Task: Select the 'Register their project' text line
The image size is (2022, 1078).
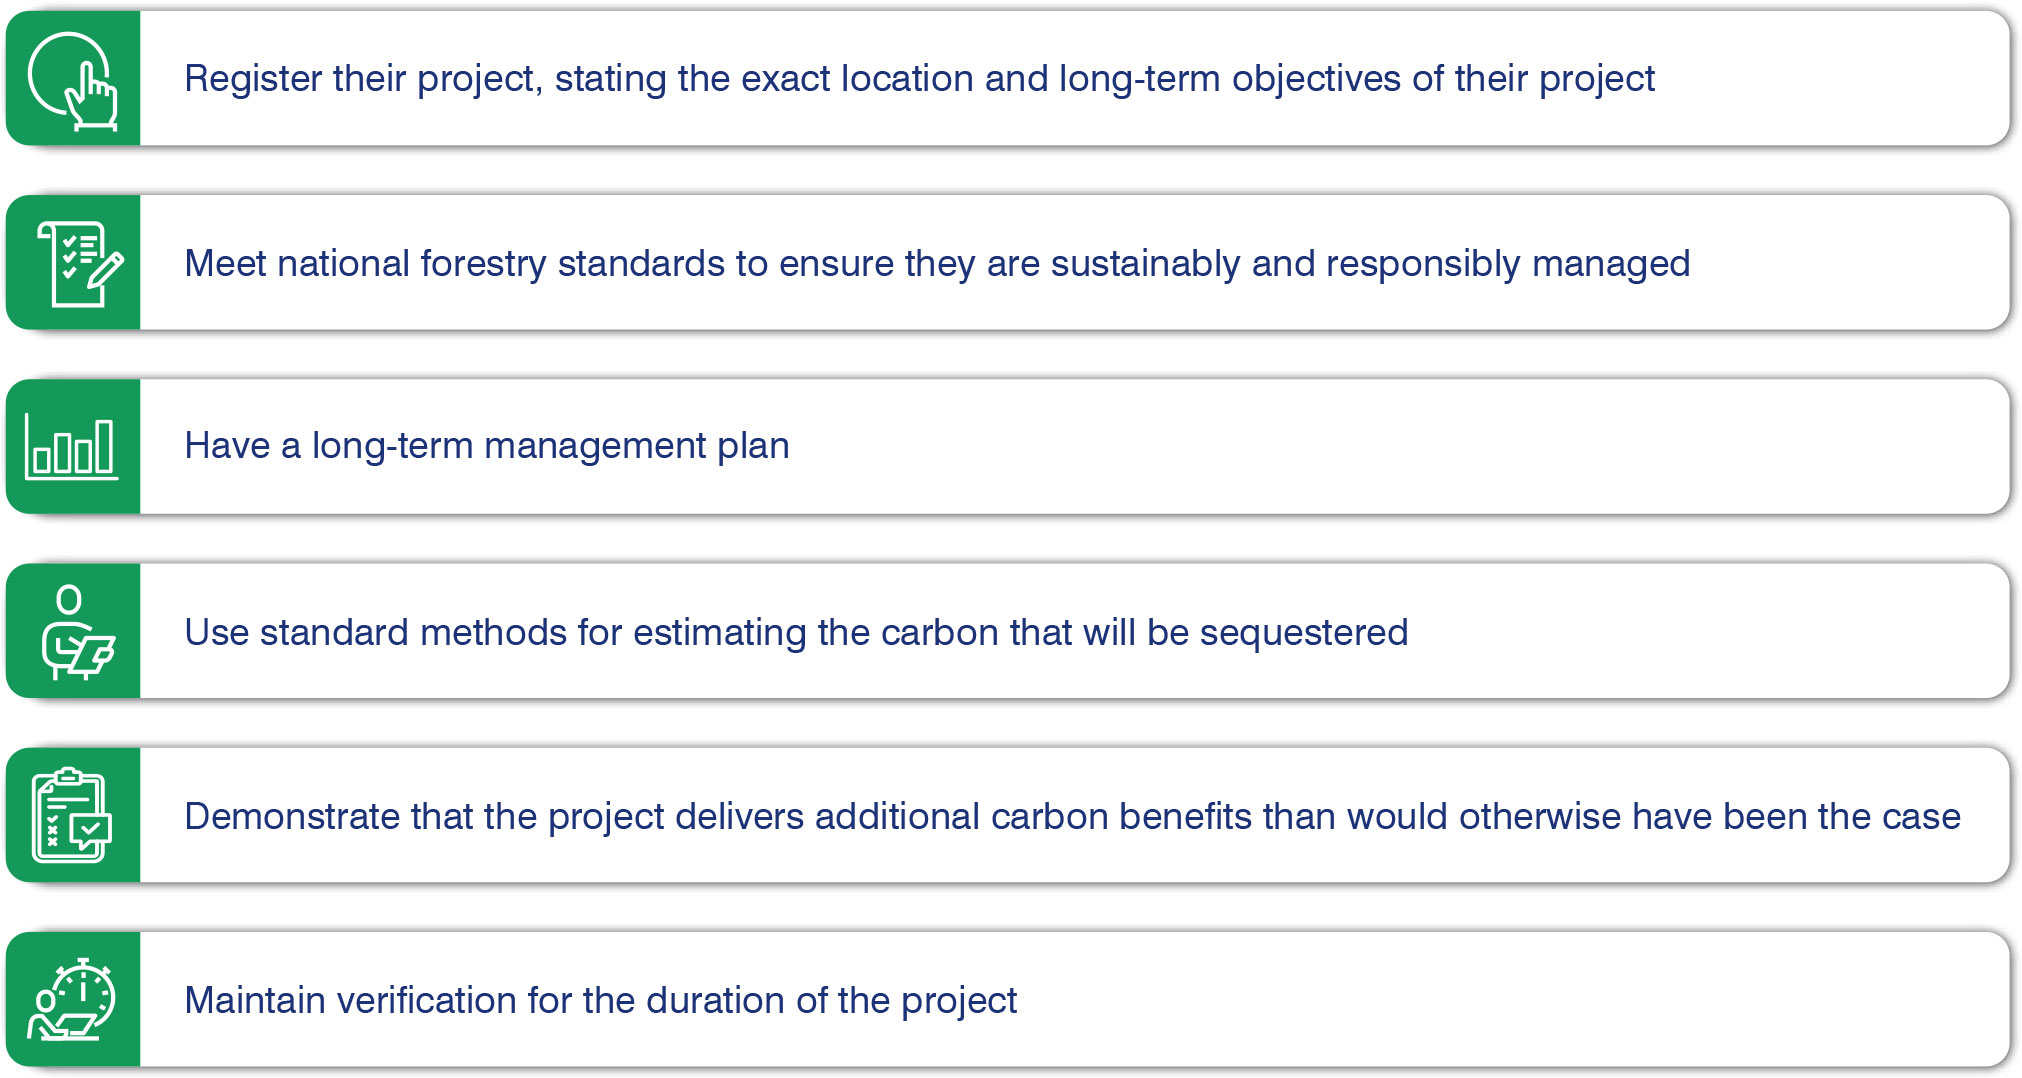Action: point(918,79)
